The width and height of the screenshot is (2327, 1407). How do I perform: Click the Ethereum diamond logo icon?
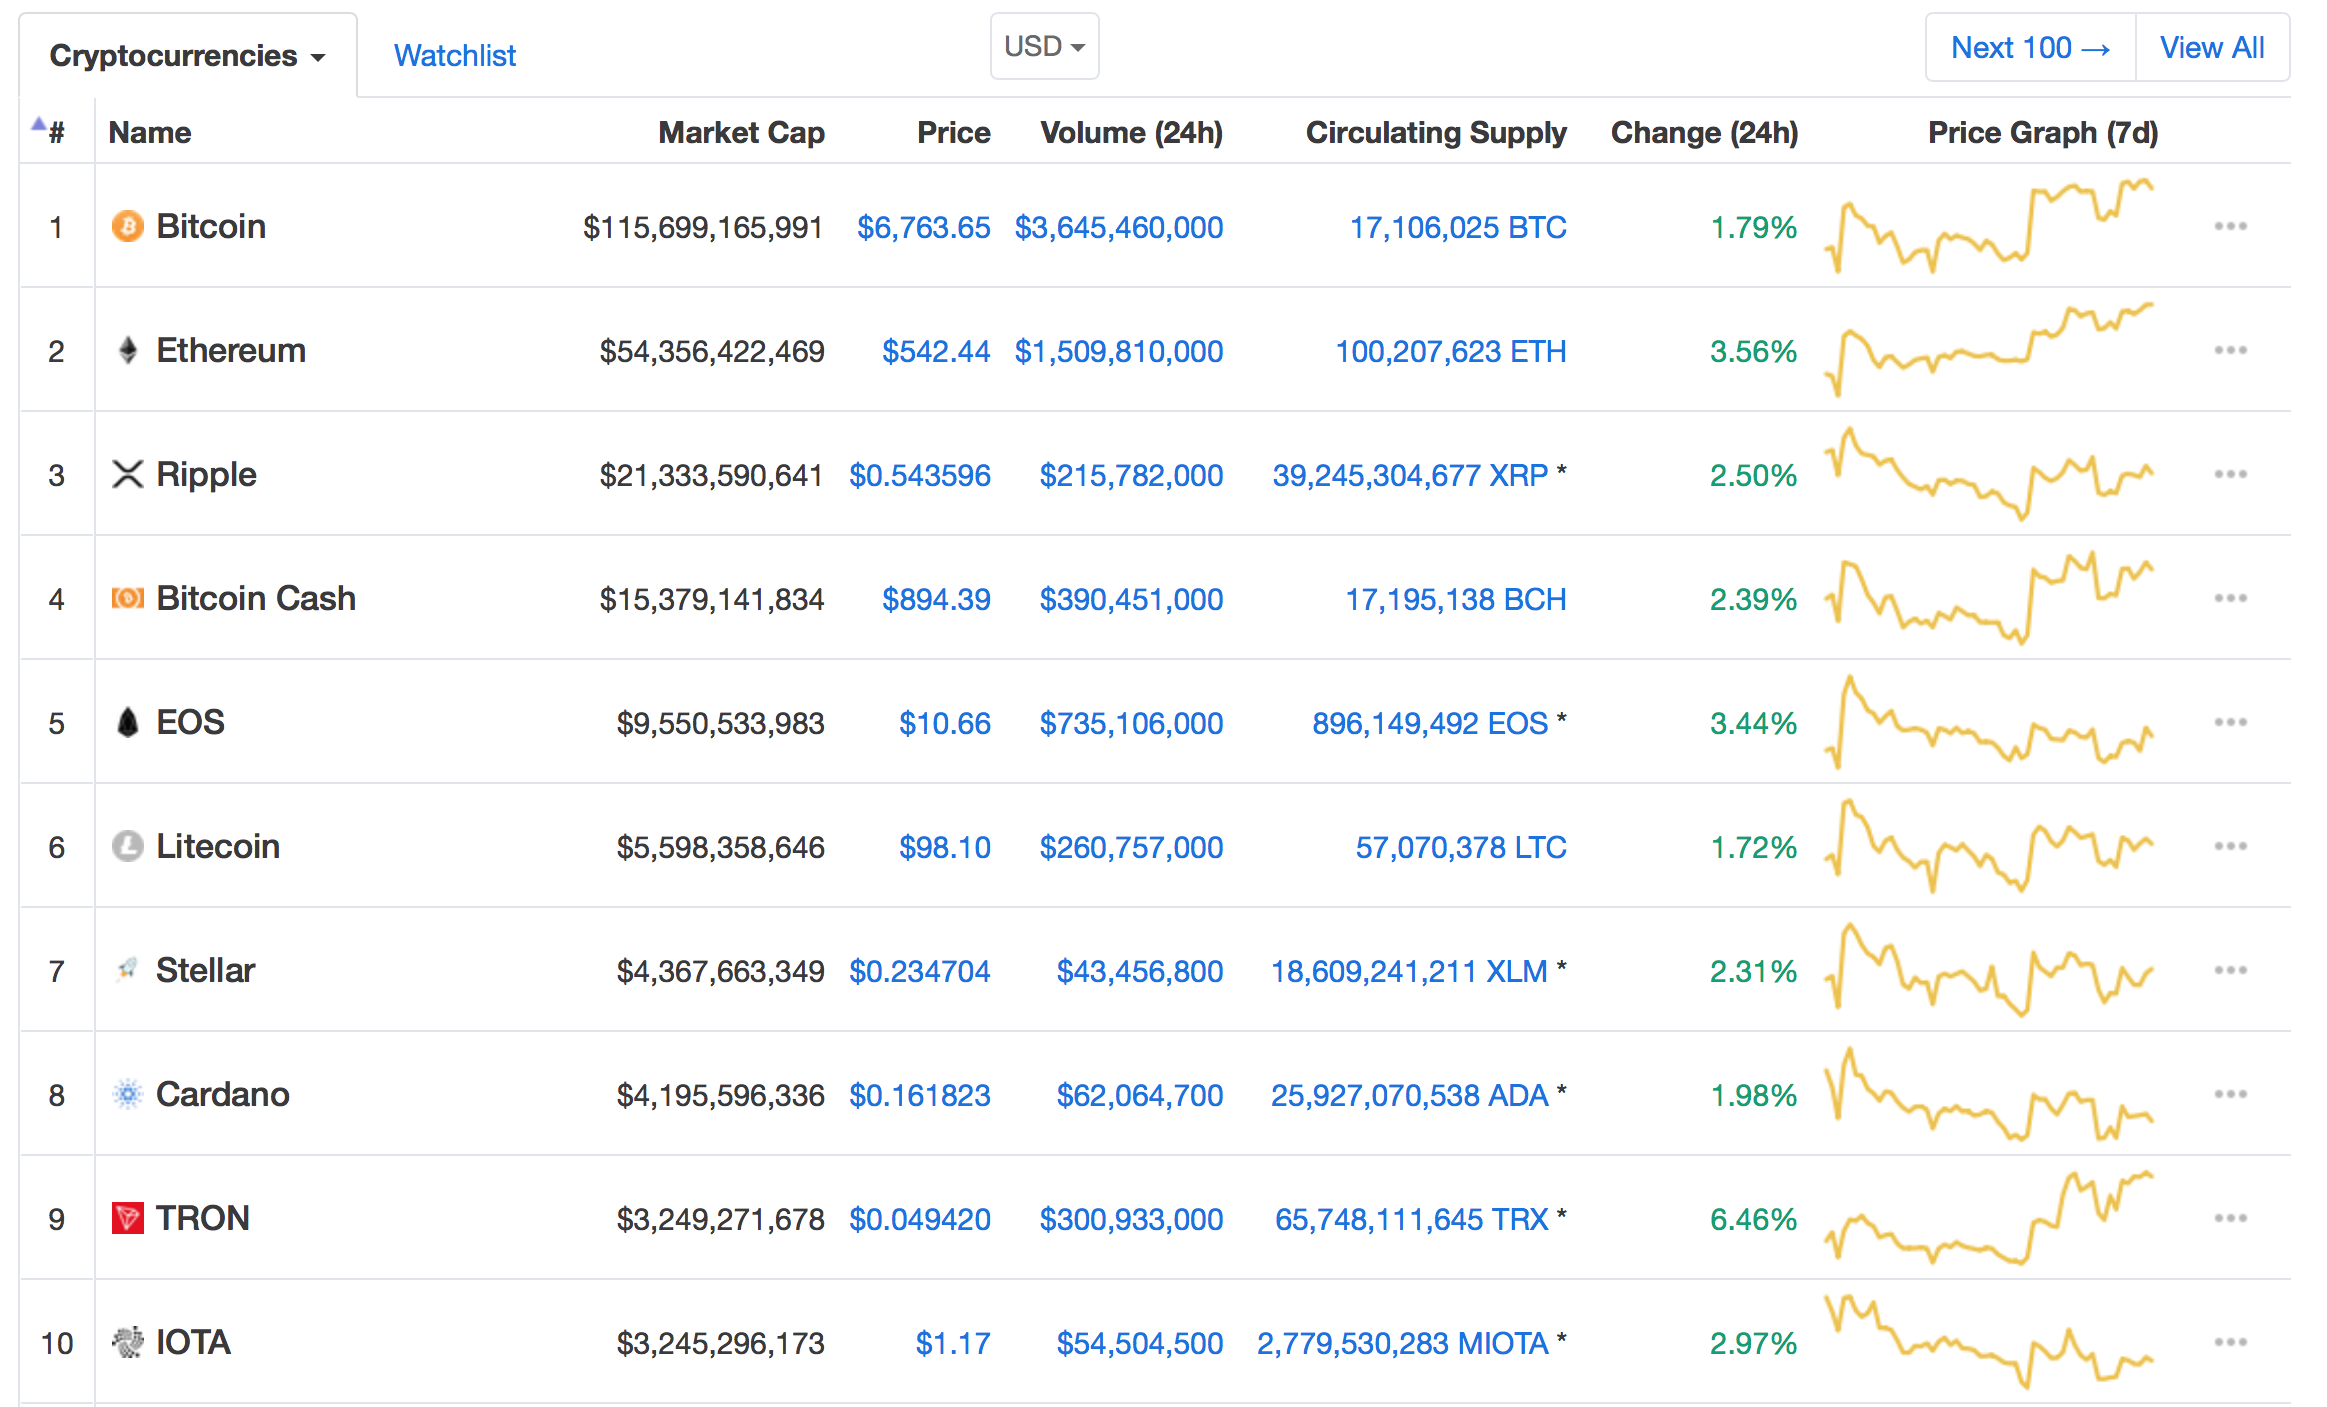127,350
